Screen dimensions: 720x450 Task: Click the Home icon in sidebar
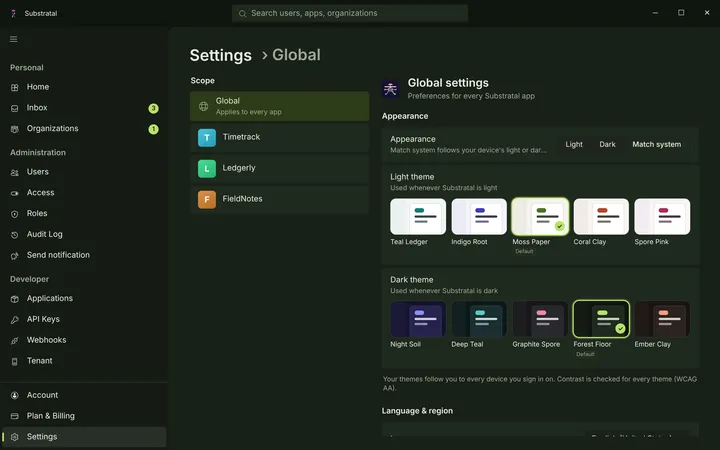(15, 87)
